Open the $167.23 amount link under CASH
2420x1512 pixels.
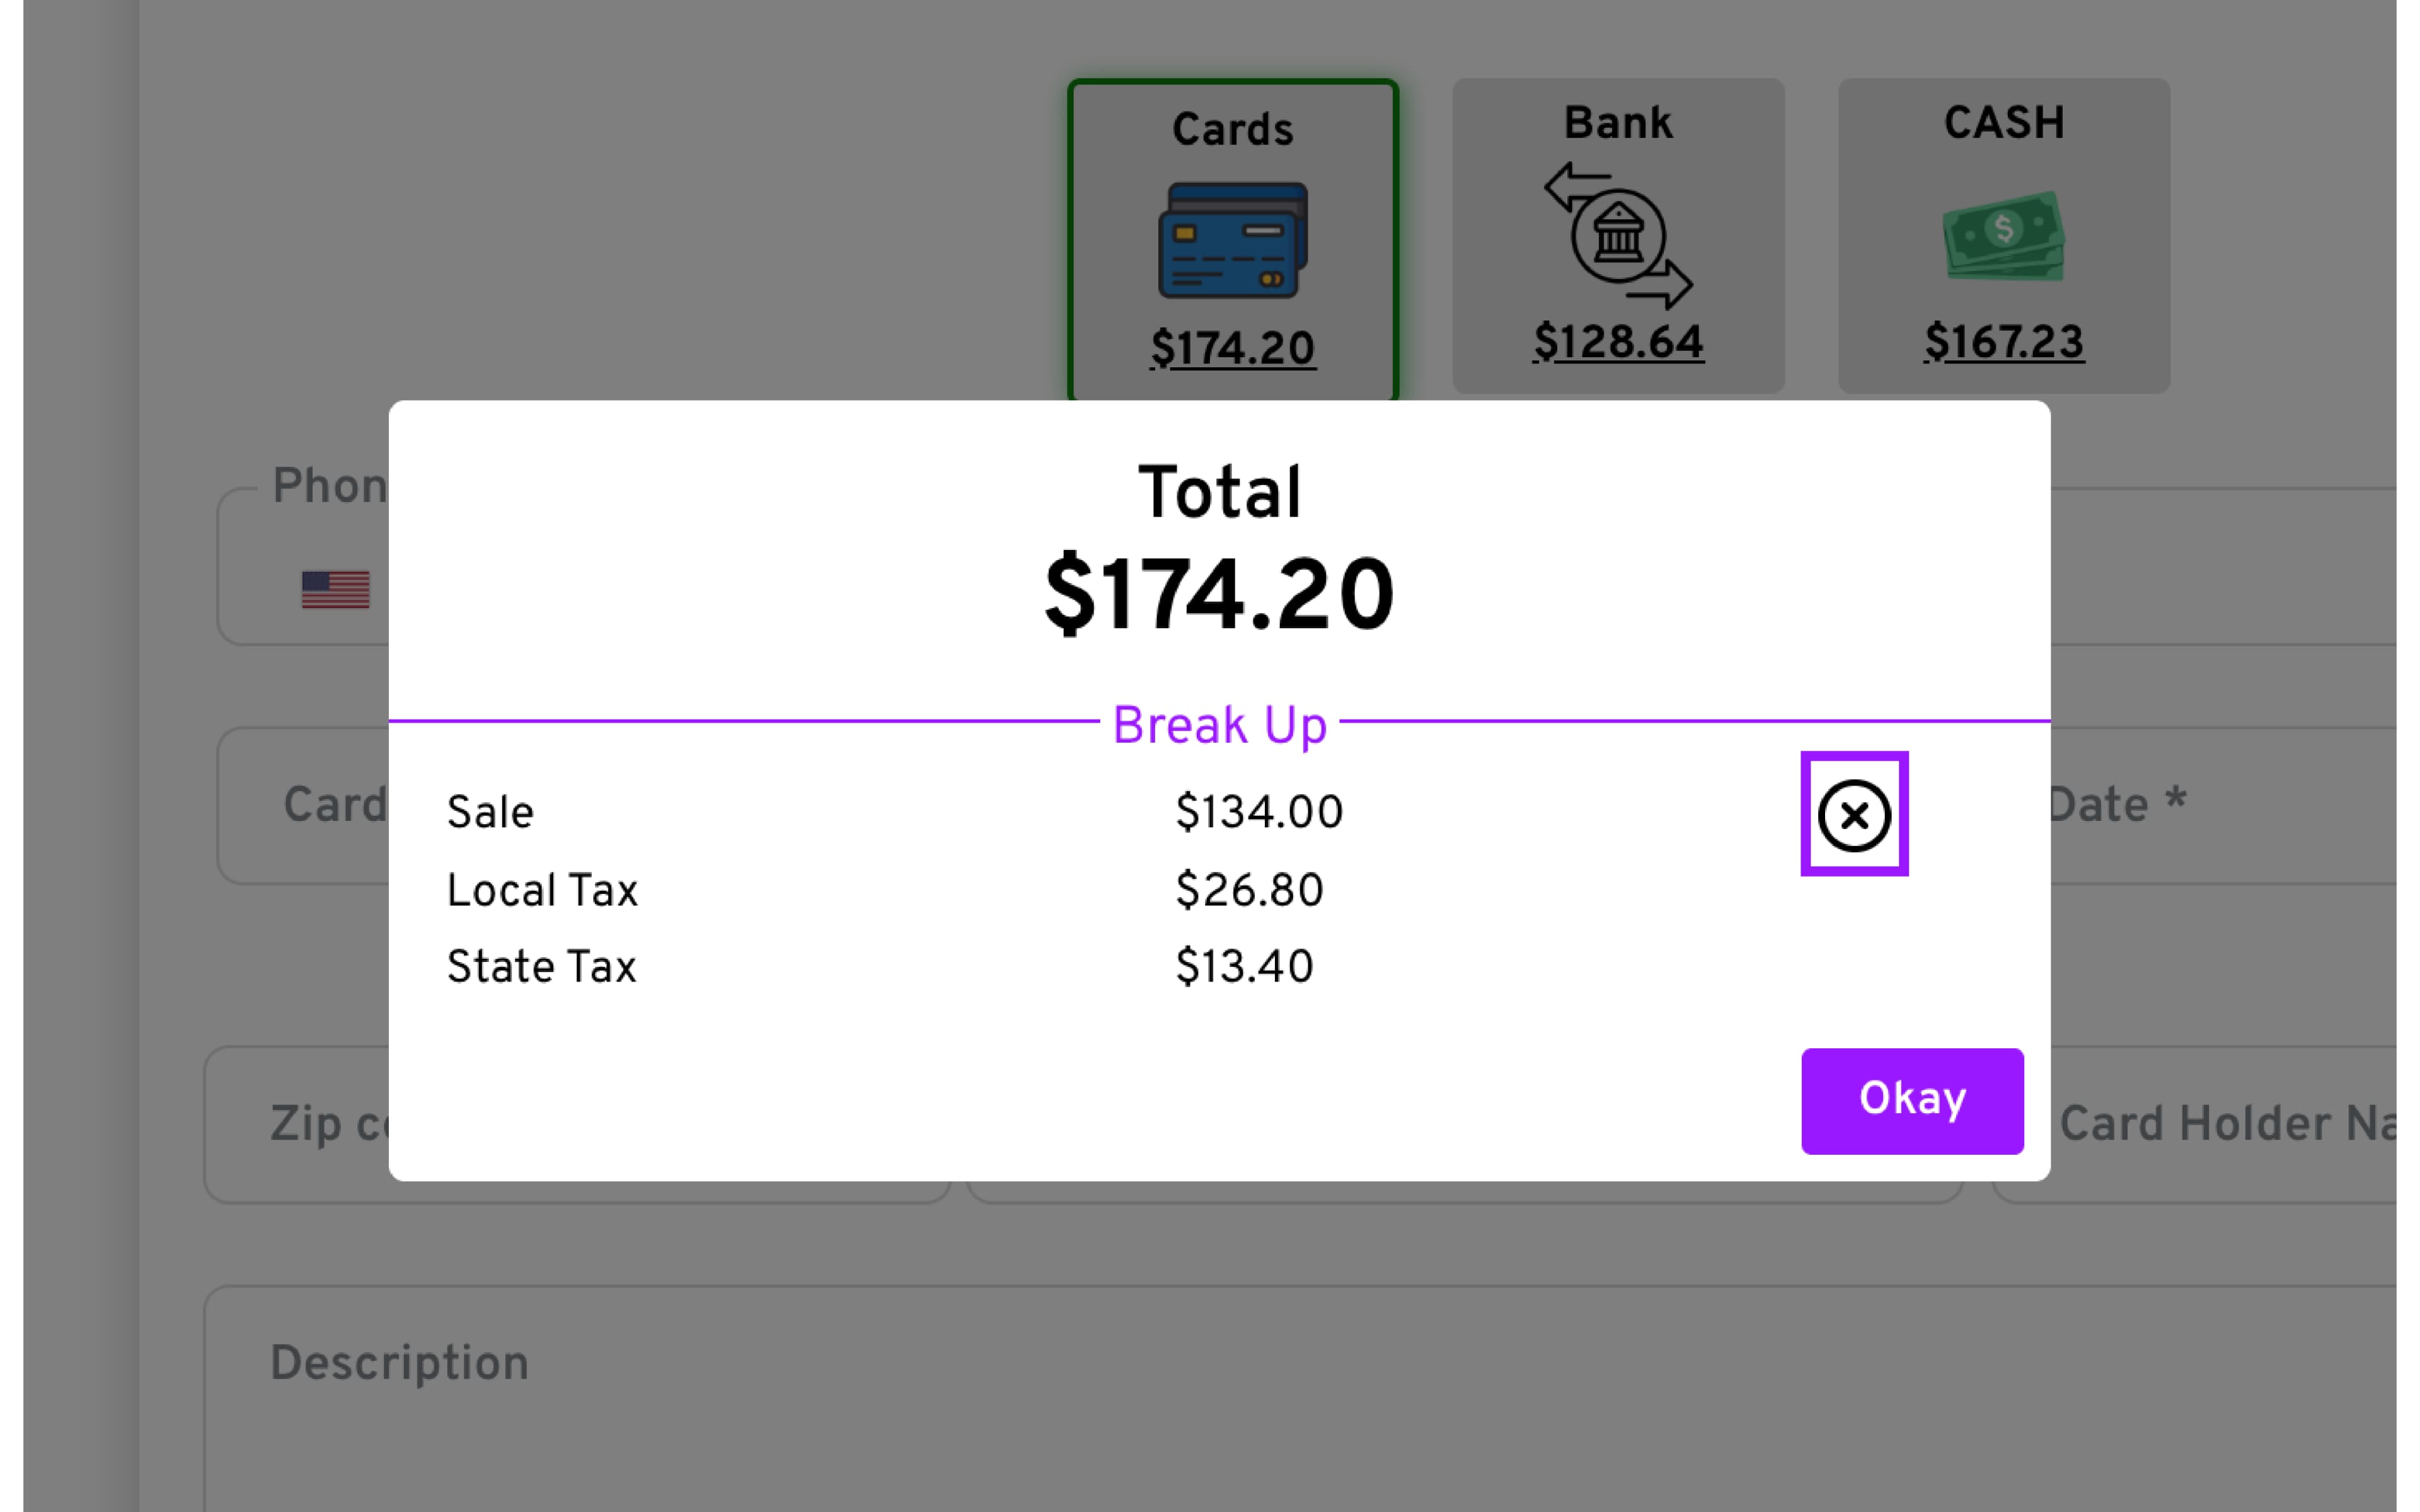[x=2003, y=342]
